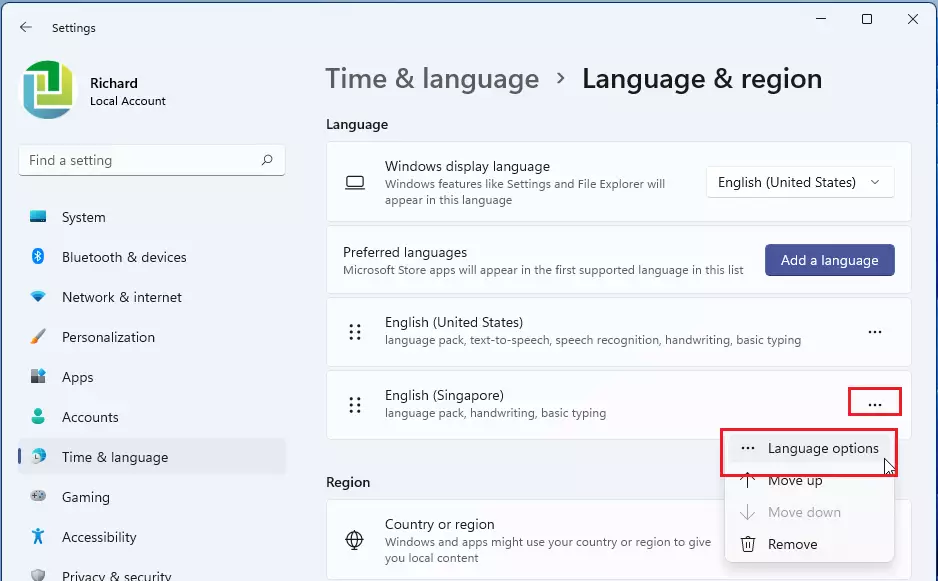Click the back arrow to return
Viewport: 938px width, 581px height.
click(x=24, y=27)
